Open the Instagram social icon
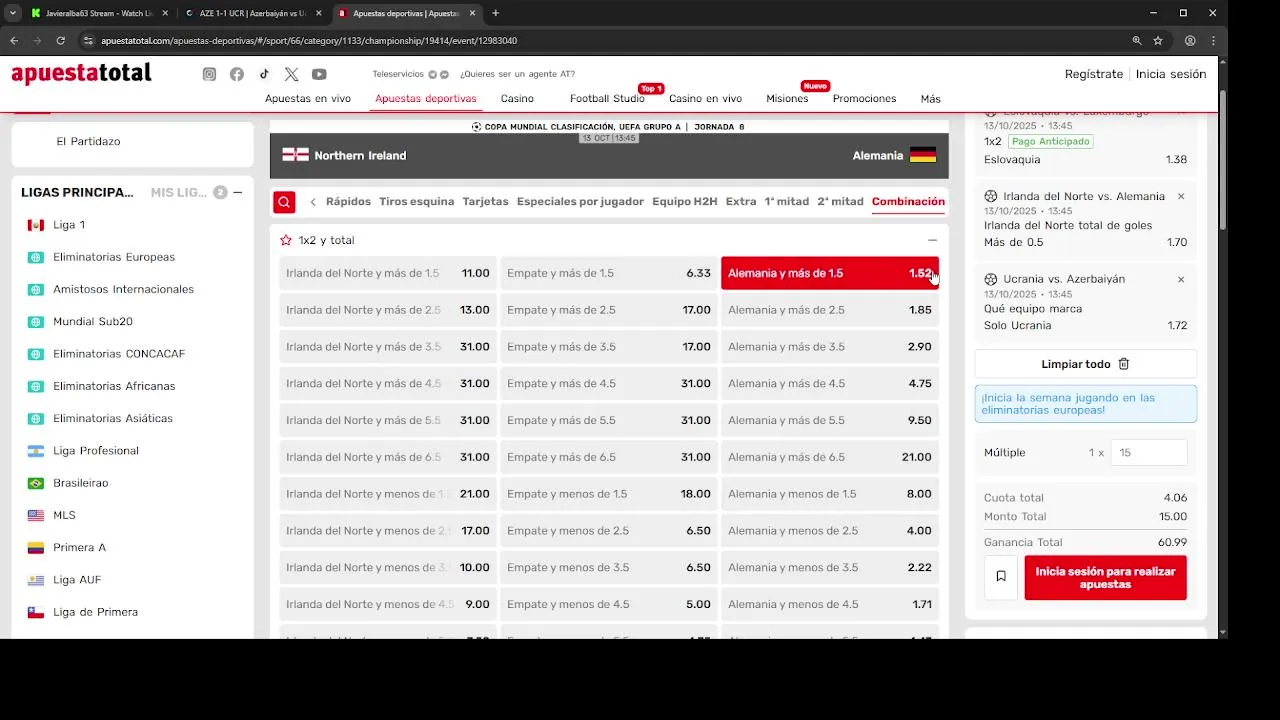1280x720 pixels. 209,74
